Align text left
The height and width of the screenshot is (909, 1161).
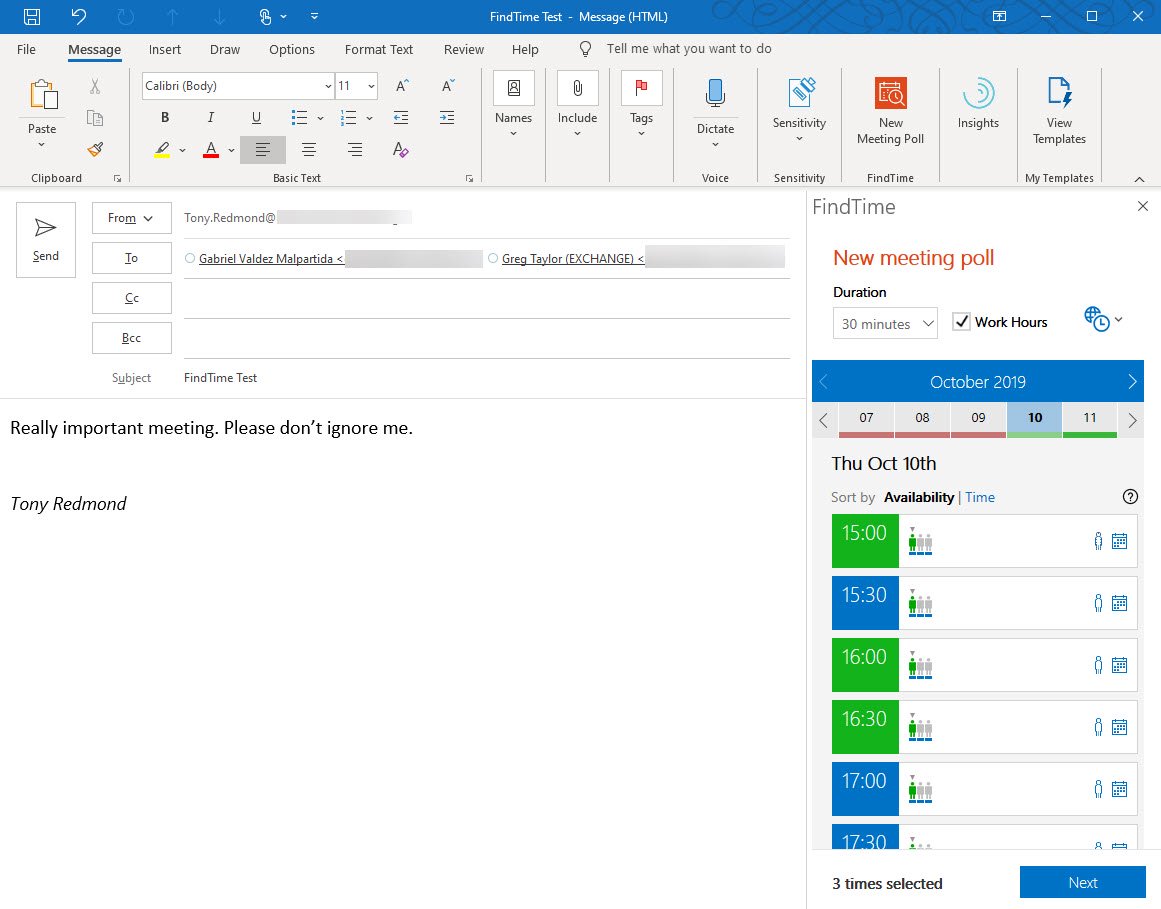click(262, 150)
